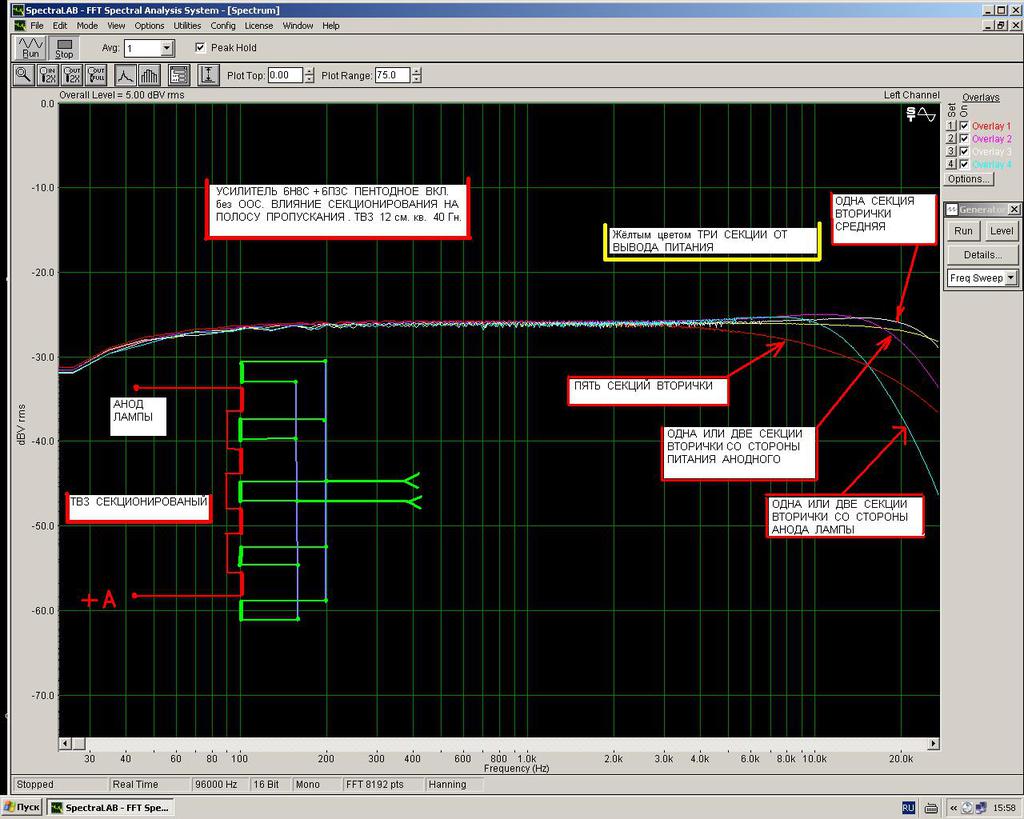
Task: Click the Пуск Start button
Action: (22, 807)
